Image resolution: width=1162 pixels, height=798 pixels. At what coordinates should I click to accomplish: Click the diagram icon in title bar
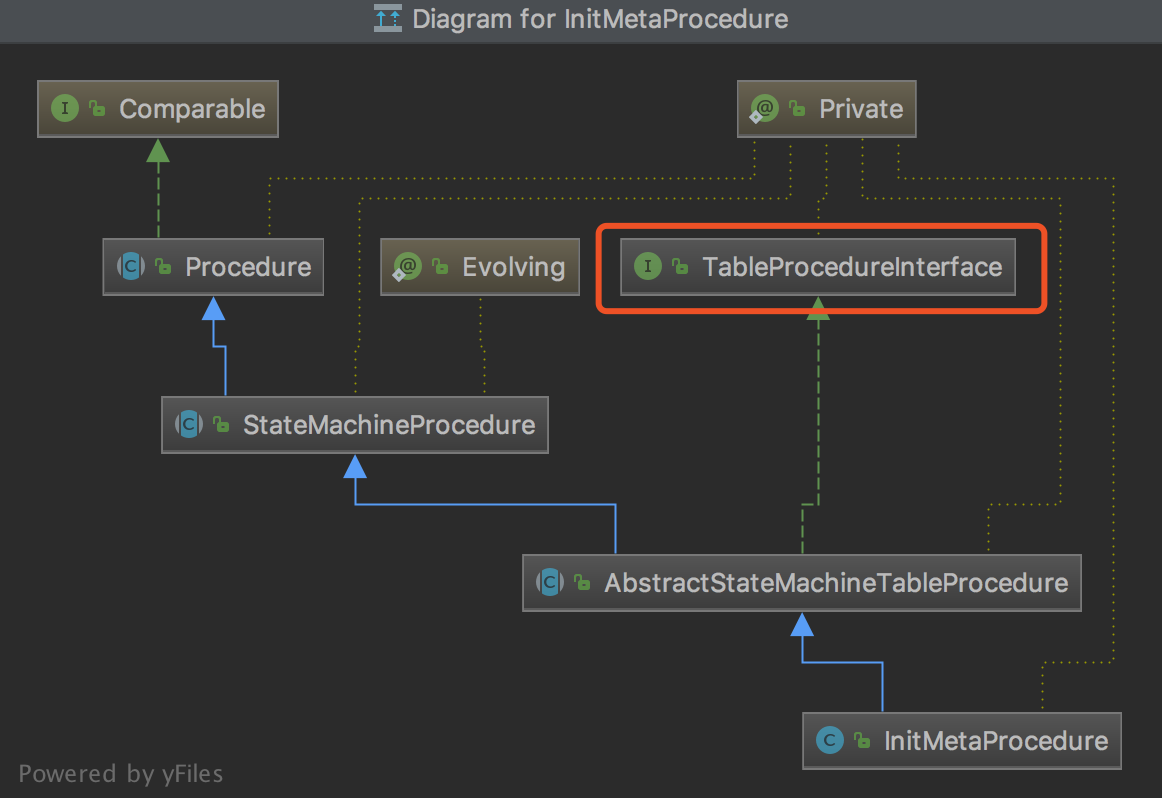coord(387,18)
